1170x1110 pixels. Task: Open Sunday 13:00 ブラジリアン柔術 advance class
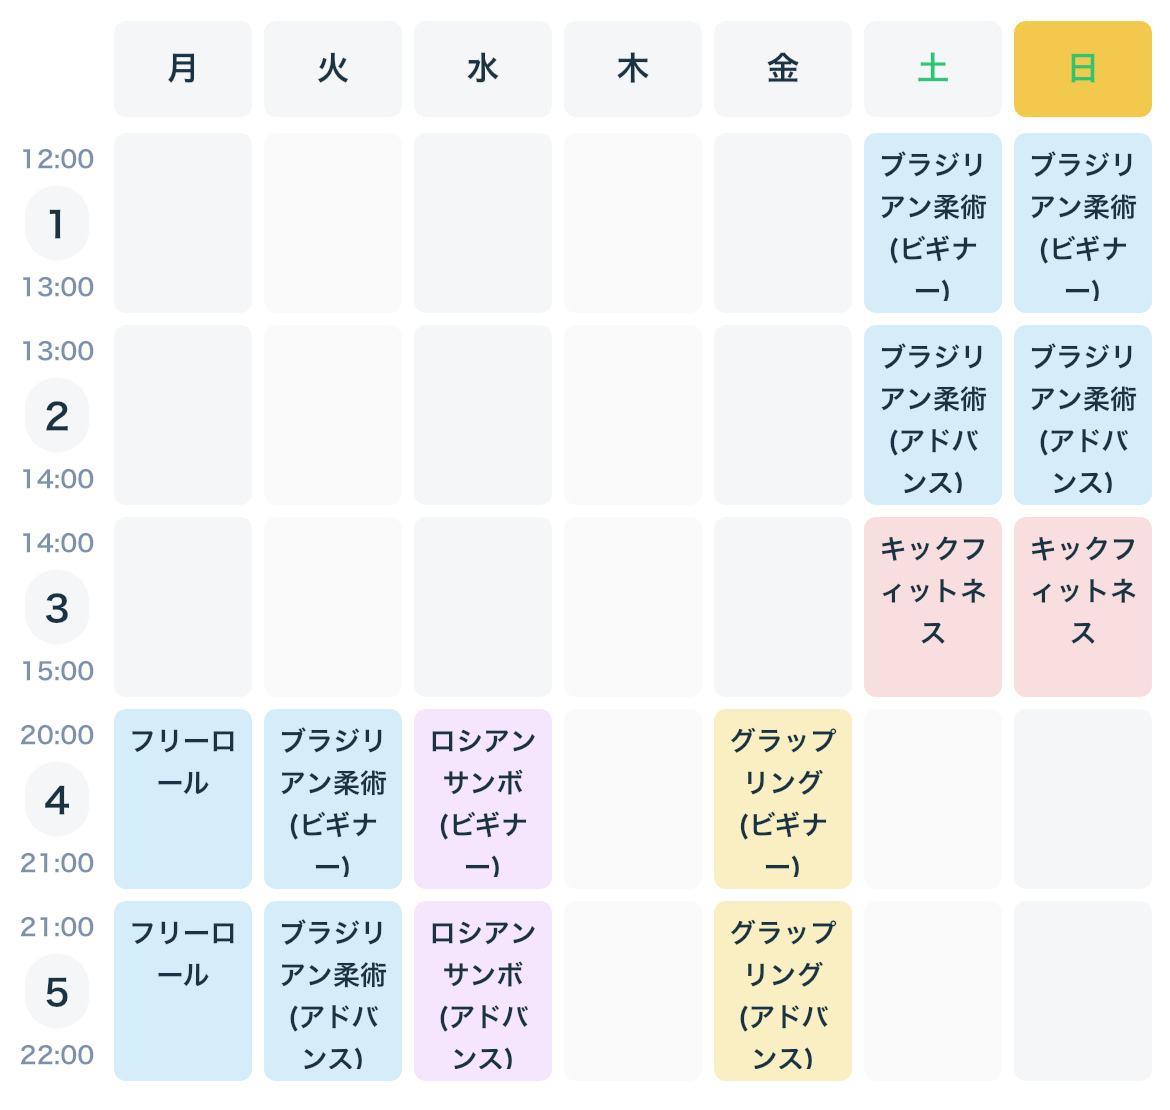tap(1082, 415)
